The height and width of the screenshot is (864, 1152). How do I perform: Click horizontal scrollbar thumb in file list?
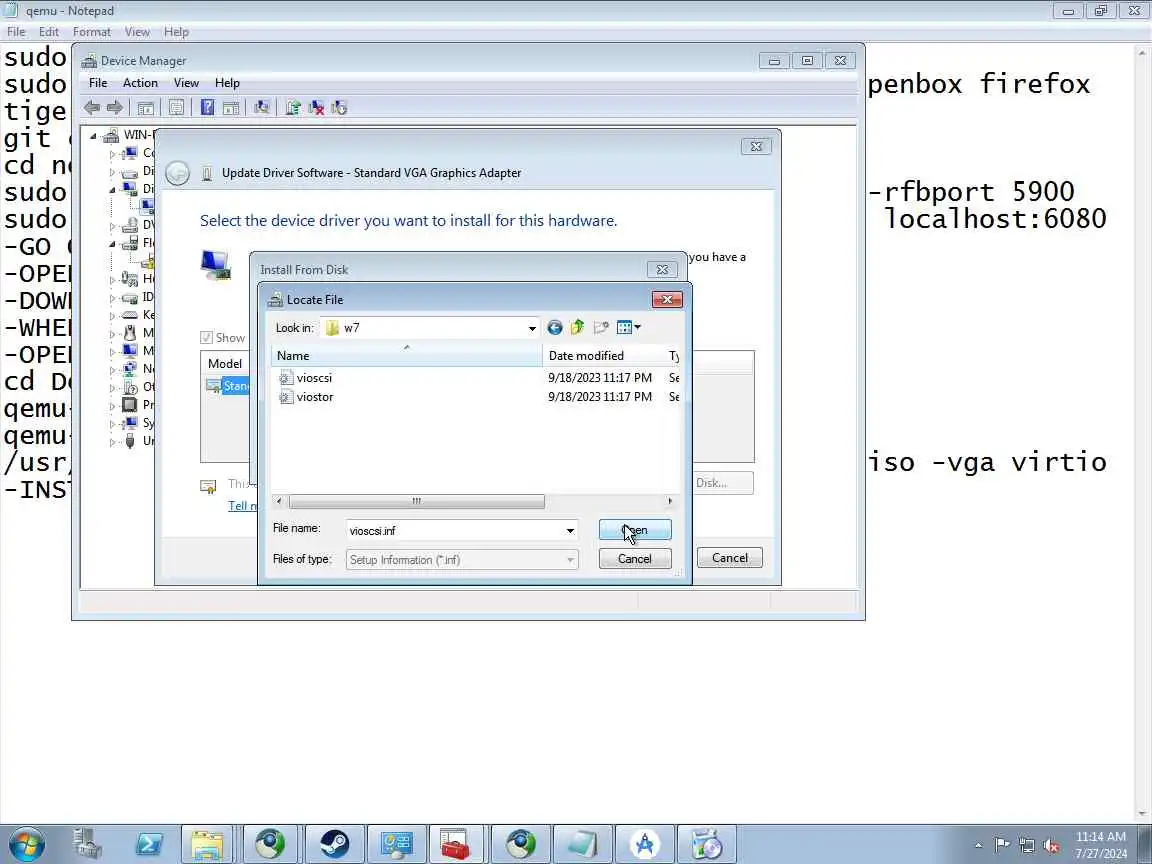pyautogui.click(x=417, y=501)
